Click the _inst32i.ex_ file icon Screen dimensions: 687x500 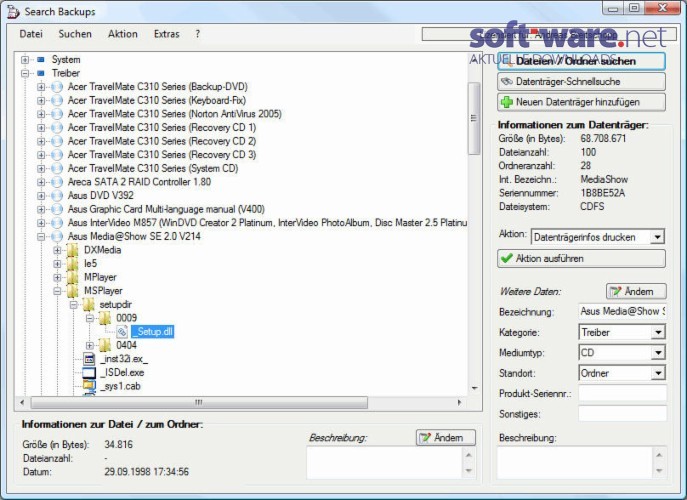pyautogui.click(x=89, y=359)
